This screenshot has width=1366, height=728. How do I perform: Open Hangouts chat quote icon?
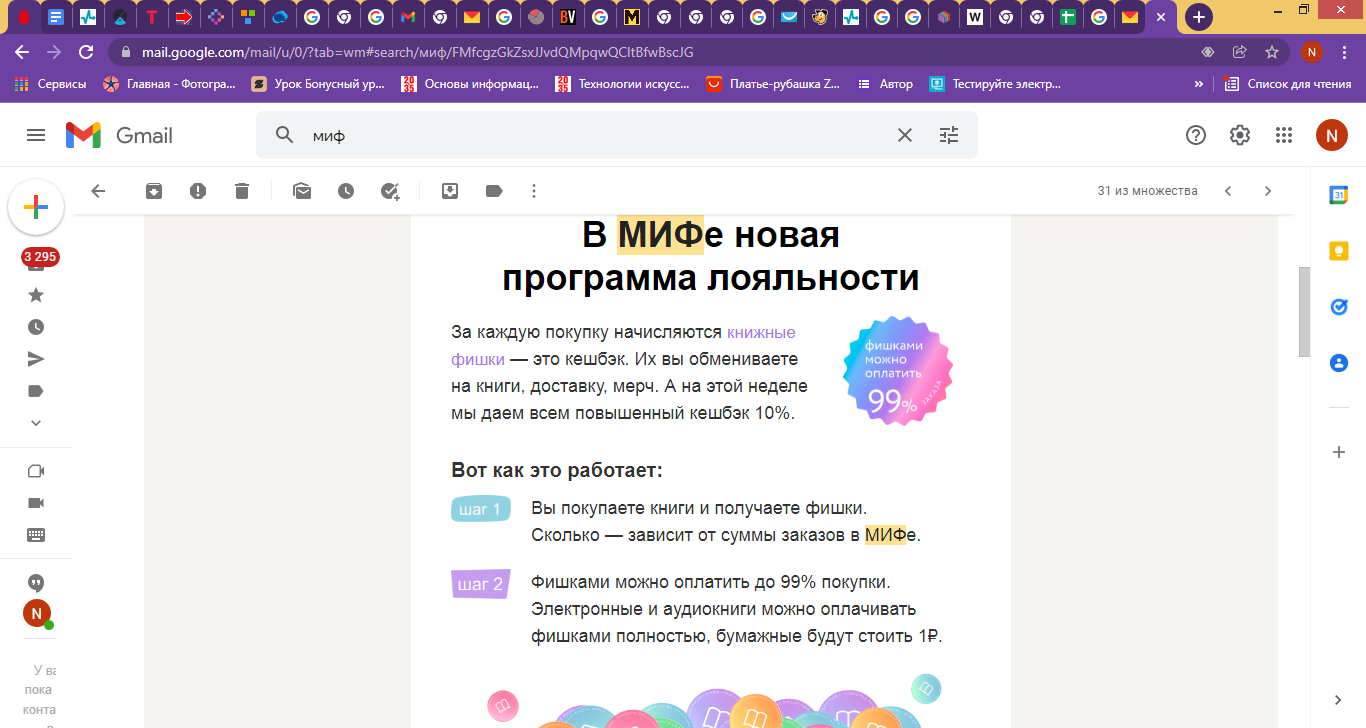tap(36, 583)
